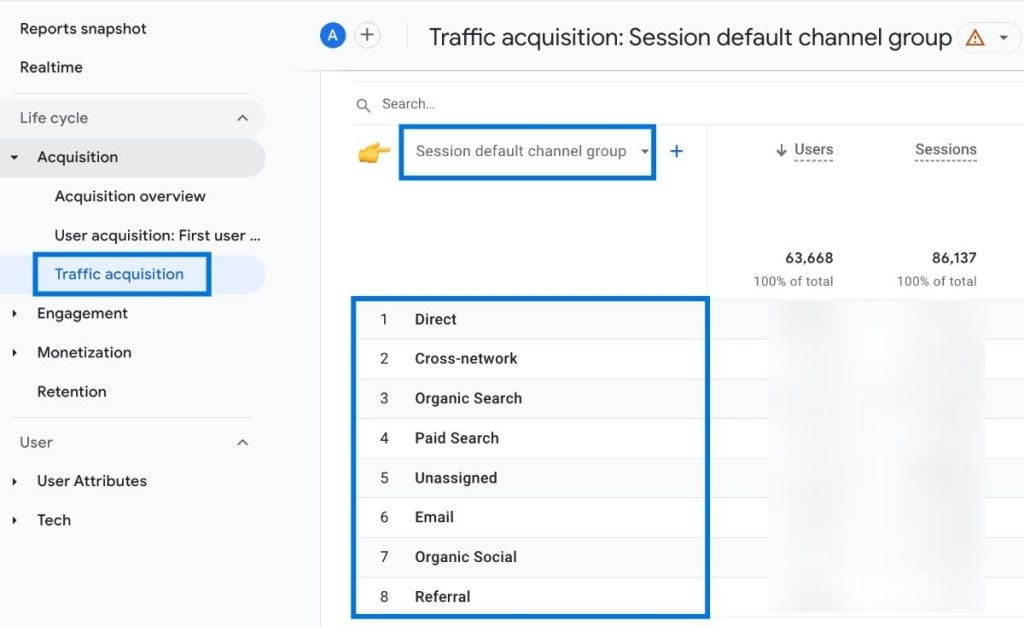Go to the Realtime report

pos(51,67)
